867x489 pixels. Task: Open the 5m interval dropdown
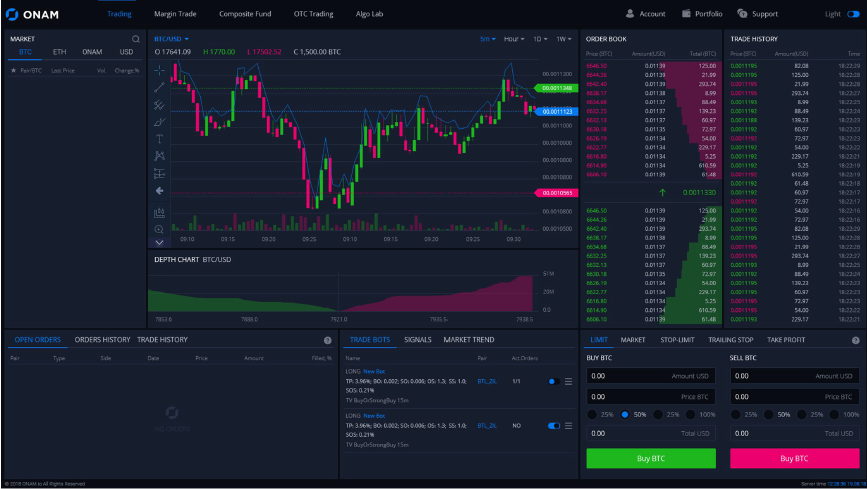[488, 39]
